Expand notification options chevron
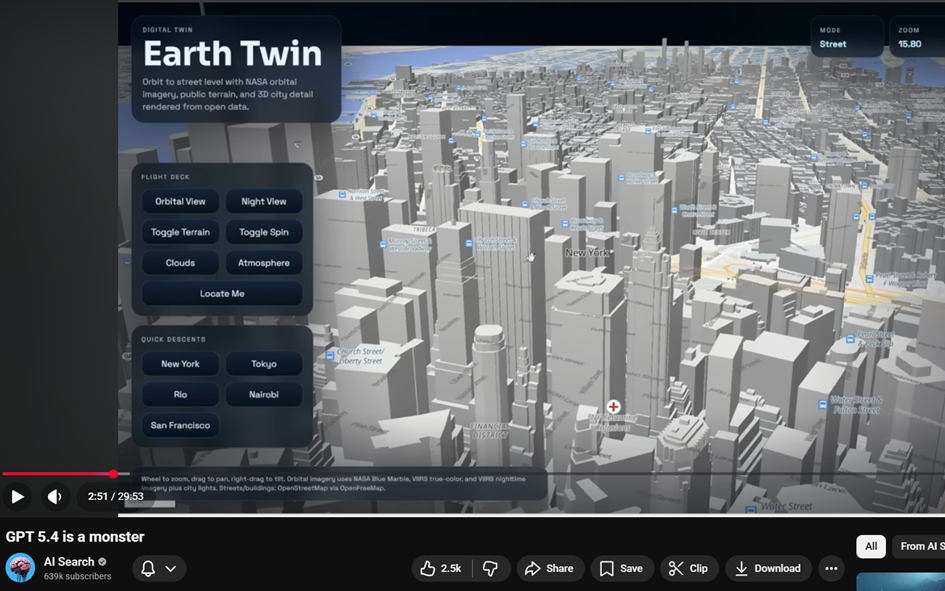945x591 pixels. (171, 568)
